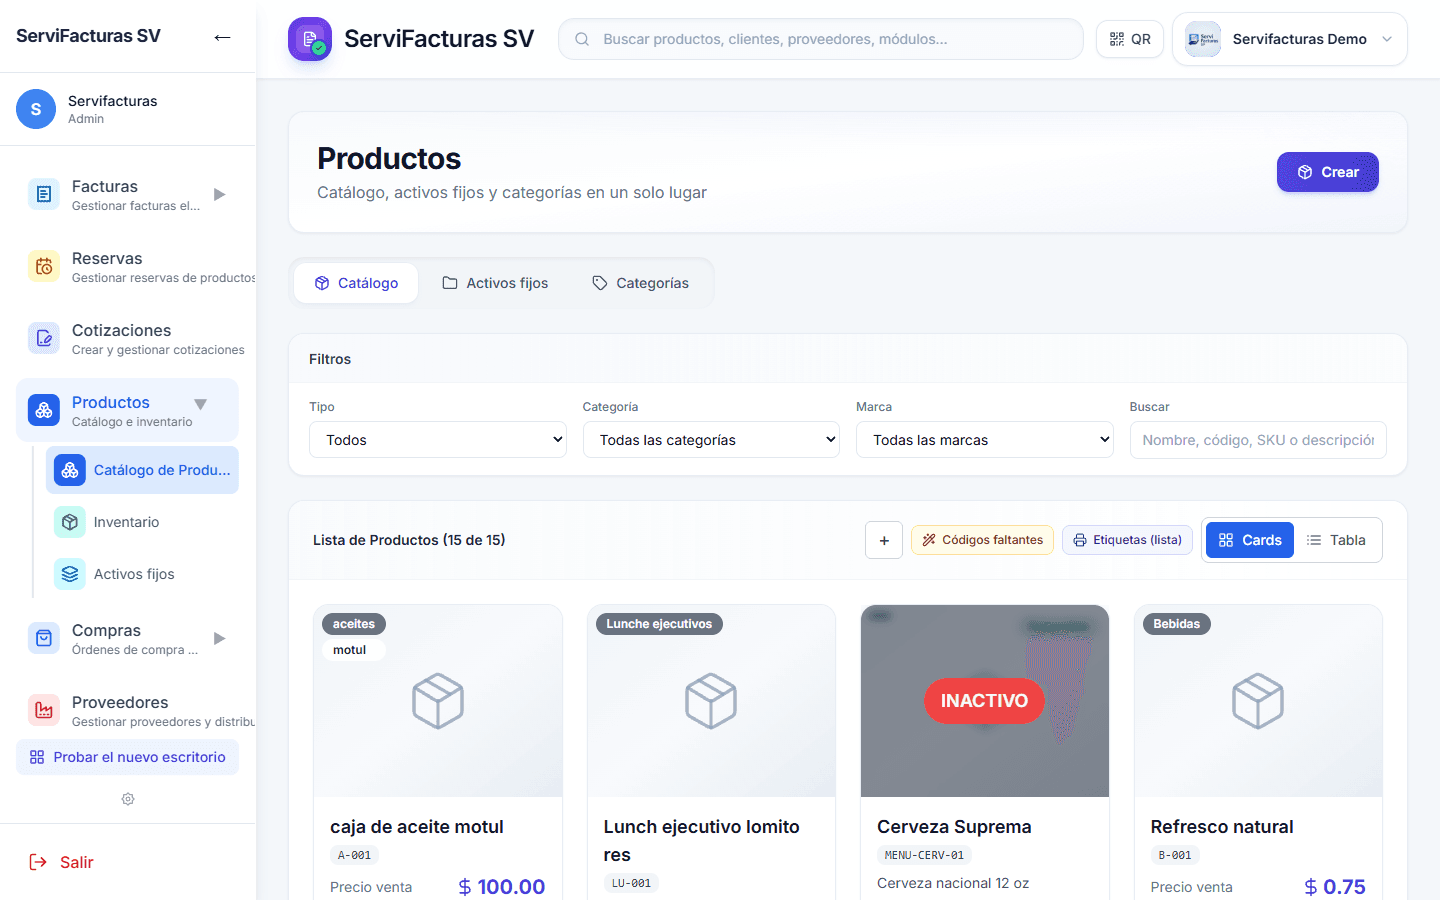Screen dimensions: 1440x900
Task: Focus the global search field
Action: coord(821,39)
